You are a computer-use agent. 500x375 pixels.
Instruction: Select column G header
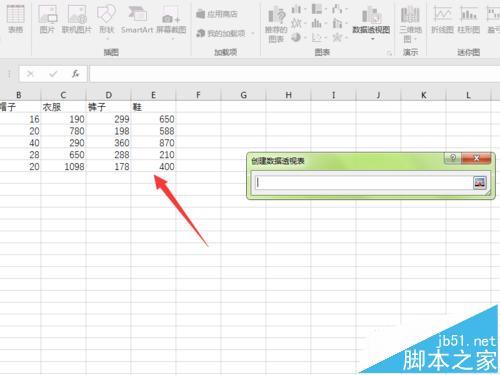pos(243,95)
